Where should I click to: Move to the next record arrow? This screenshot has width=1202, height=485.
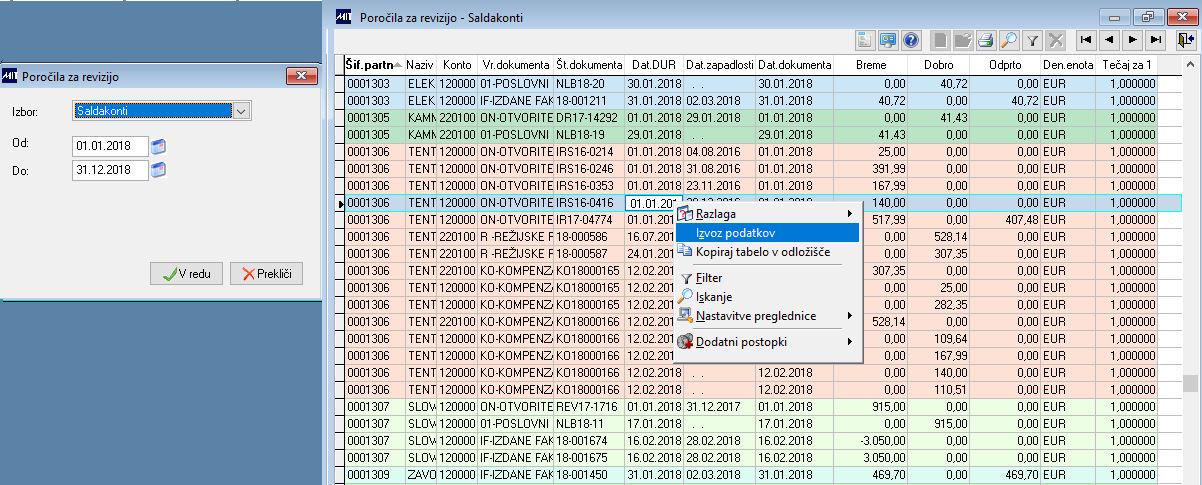[1132, 40]
